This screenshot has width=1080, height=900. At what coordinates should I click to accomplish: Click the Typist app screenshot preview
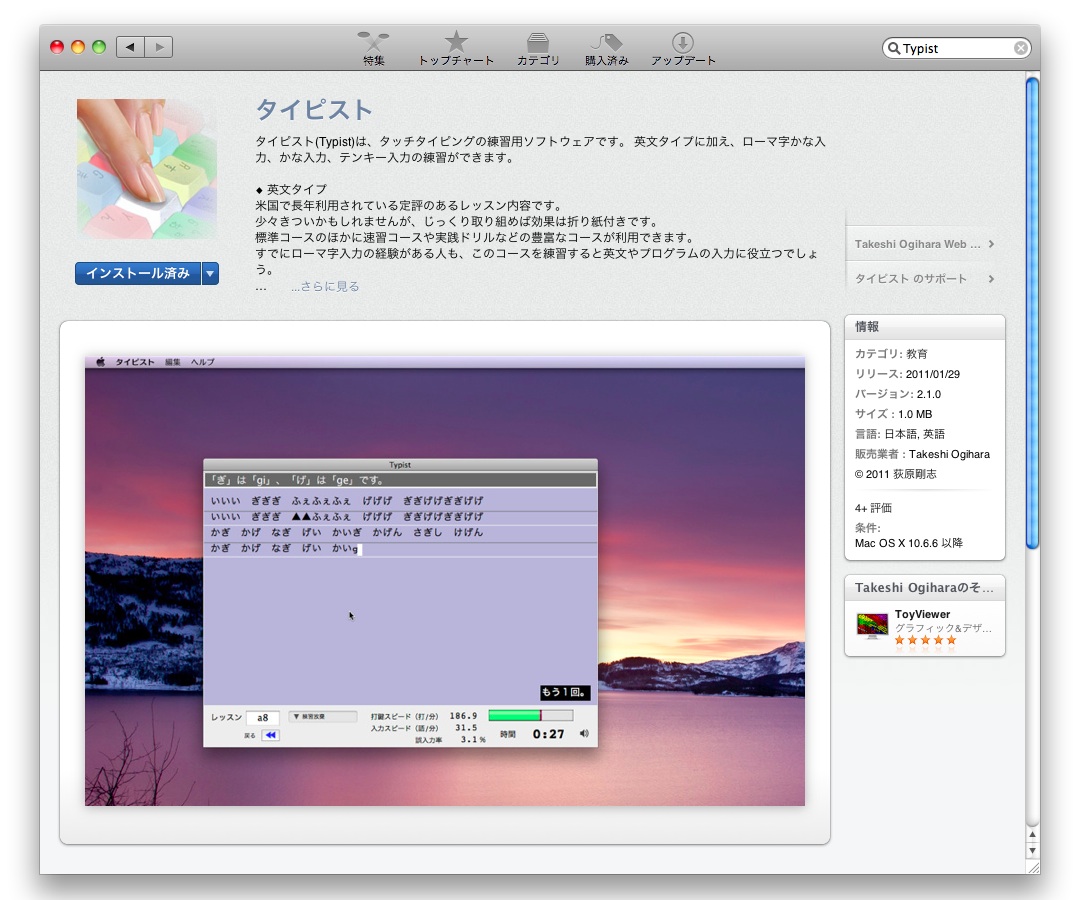pos(445,580)
